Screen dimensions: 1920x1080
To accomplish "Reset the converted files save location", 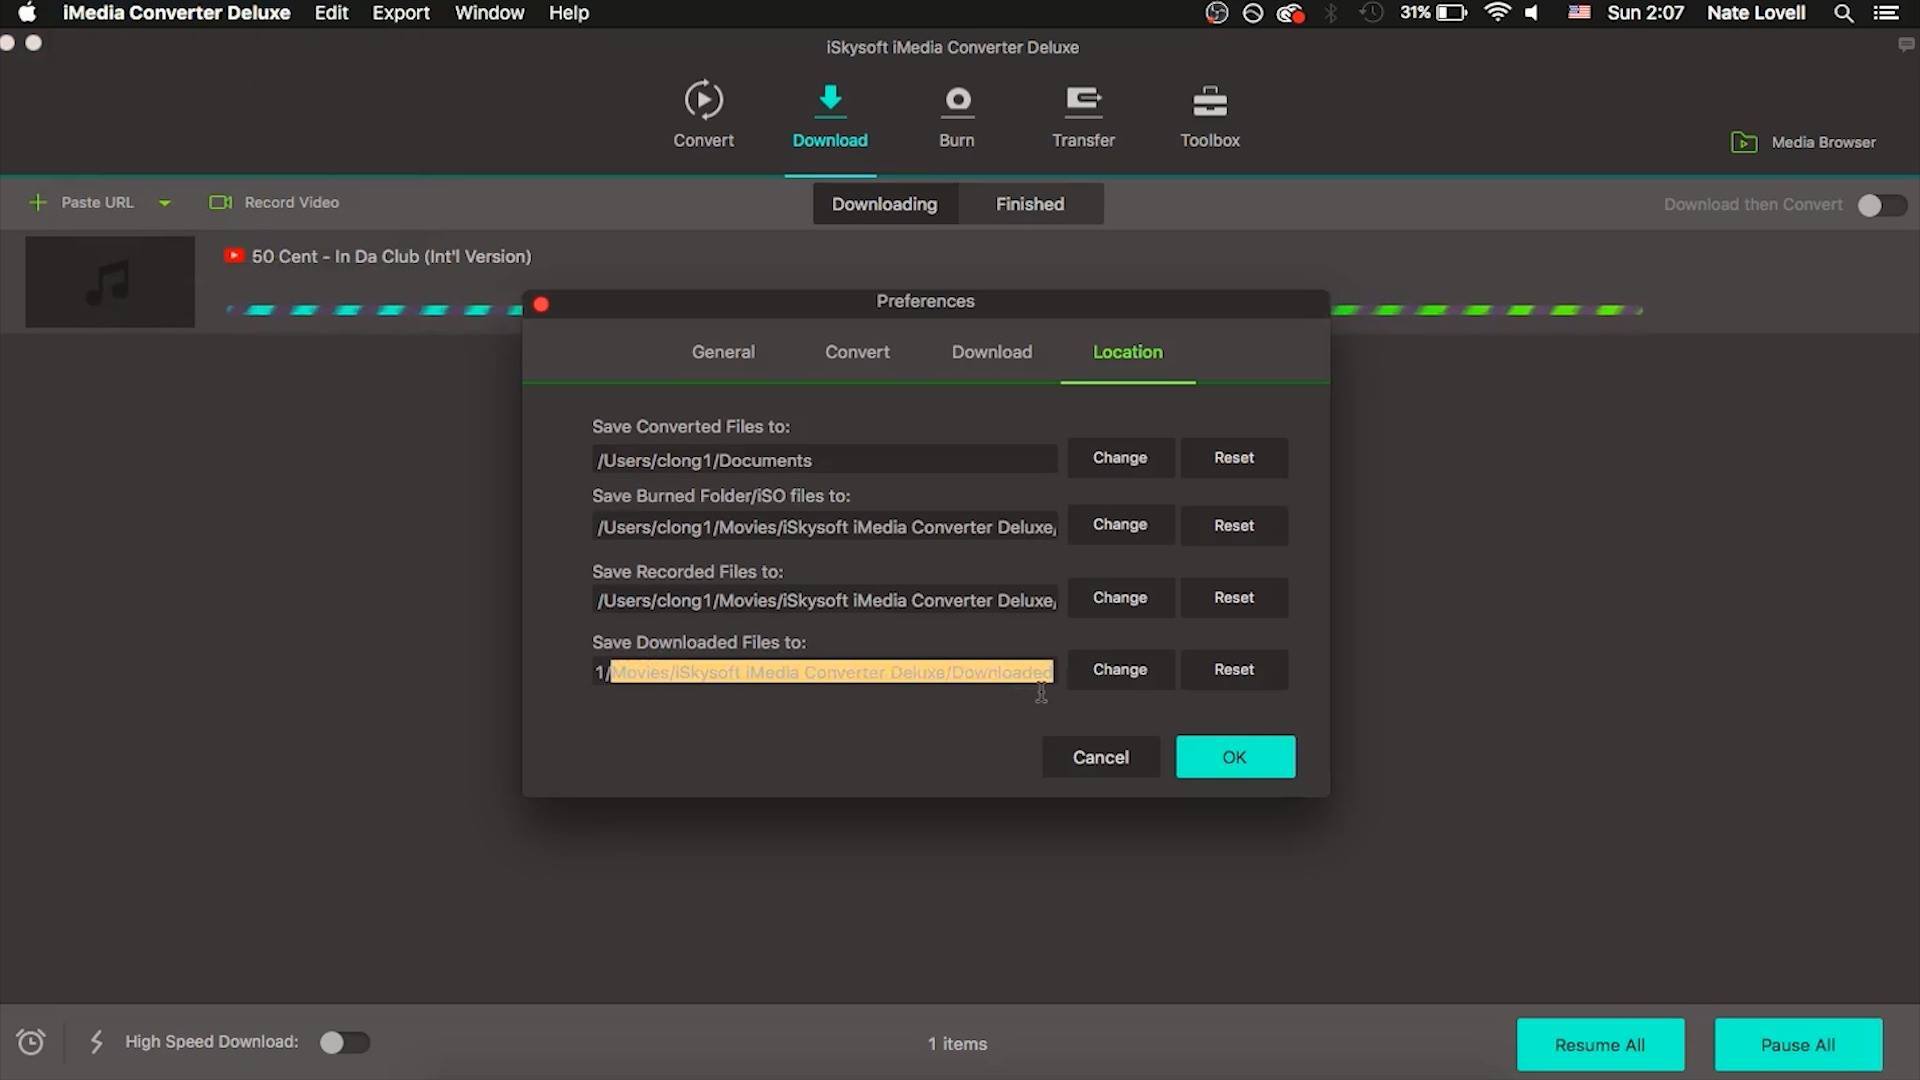I will 1234,458.
